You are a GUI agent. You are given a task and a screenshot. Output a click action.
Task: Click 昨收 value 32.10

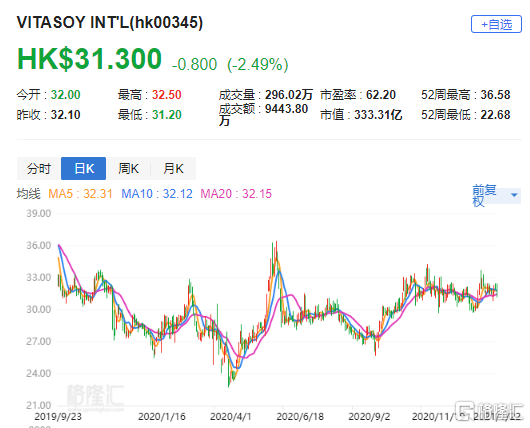tap(66, 115)
